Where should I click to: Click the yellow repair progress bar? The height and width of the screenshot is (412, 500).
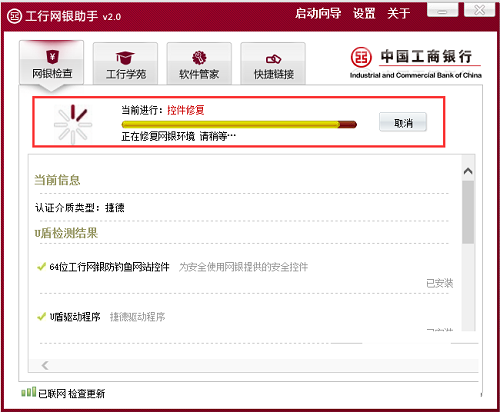239,125
